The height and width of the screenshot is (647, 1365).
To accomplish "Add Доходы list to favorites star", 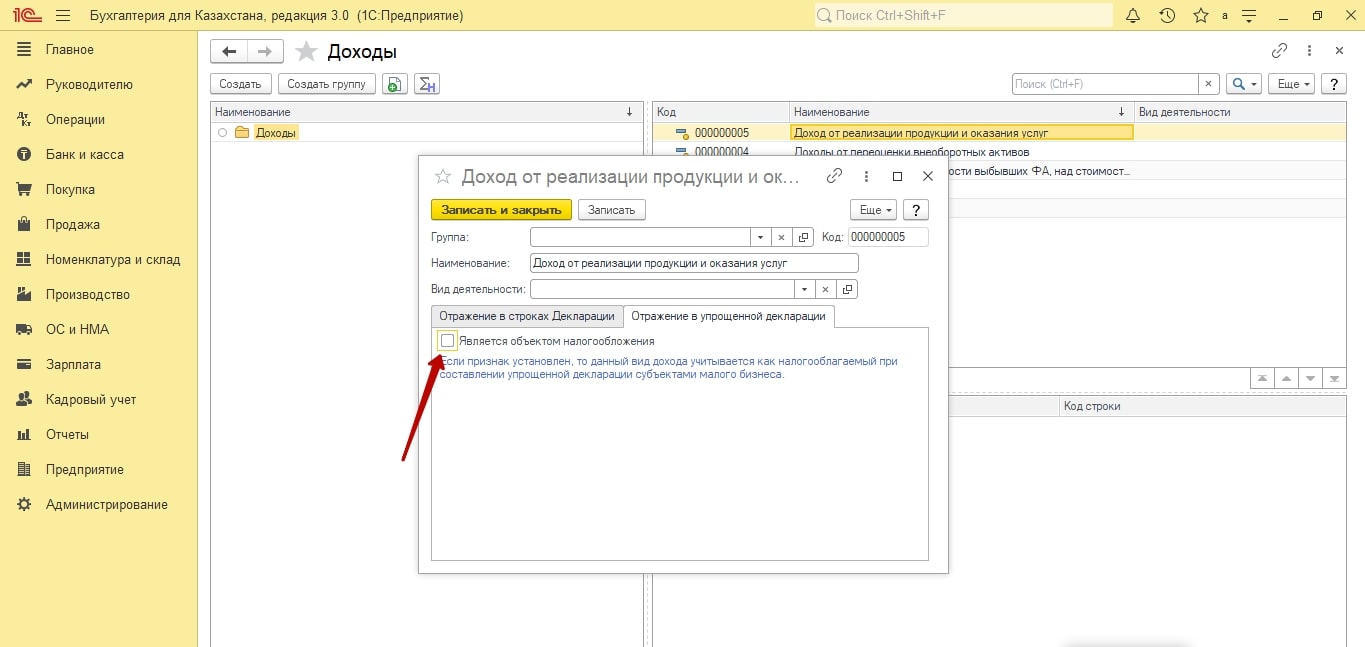I will pos(307,52).
